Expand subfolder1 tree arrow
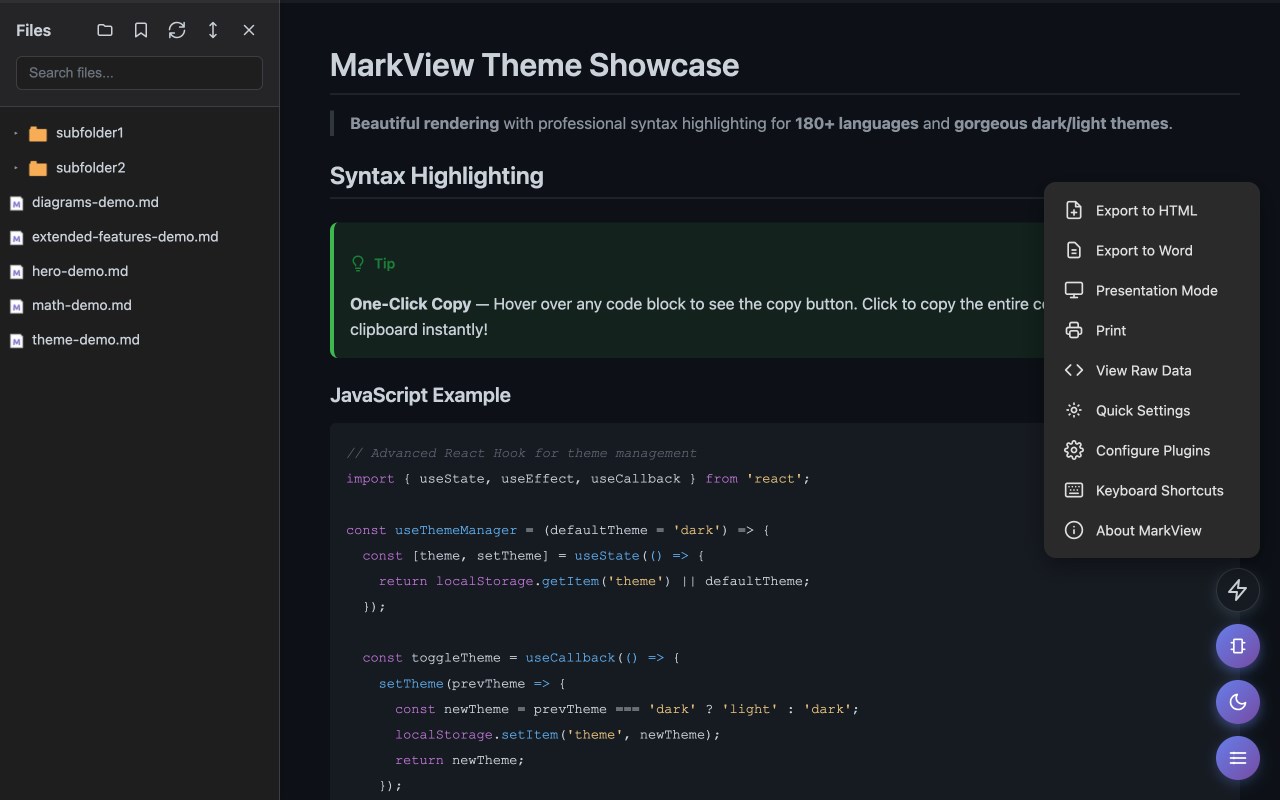This screenshot has height=800, width=1280. (15, 133)
